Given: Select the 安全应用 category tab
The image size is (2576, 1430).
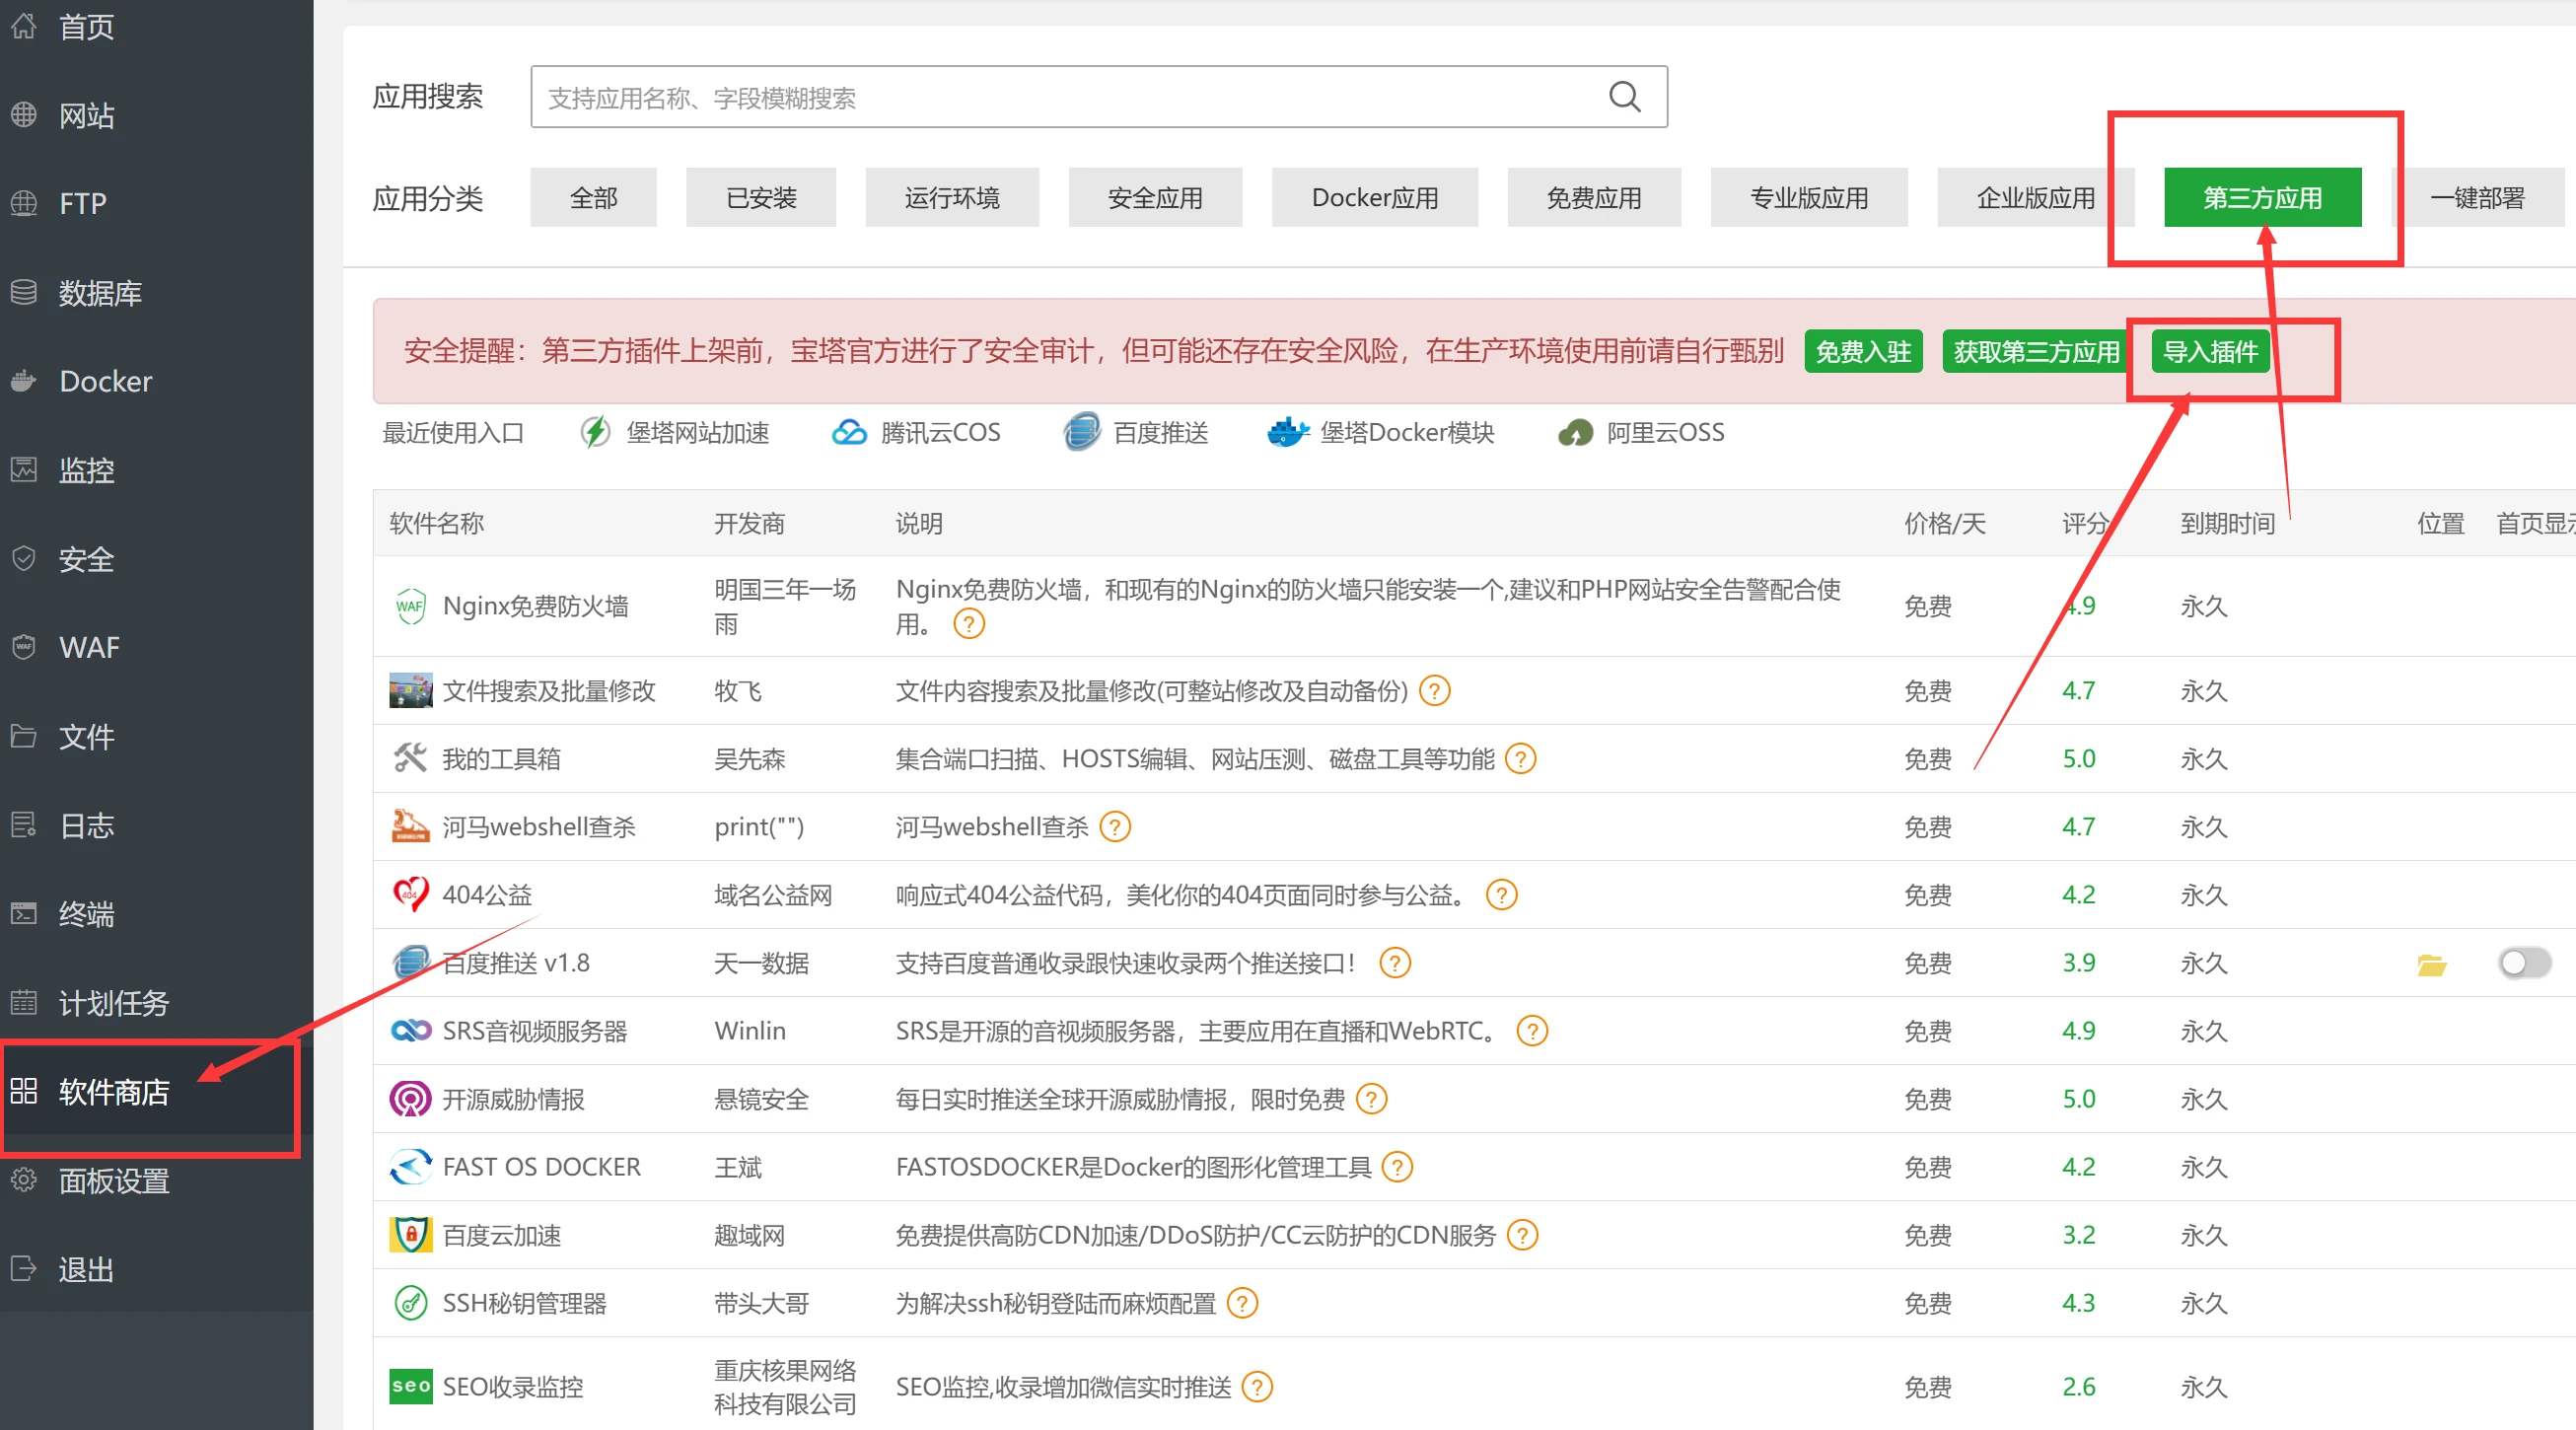Looking at the screenshot, I should [1155, 198].
